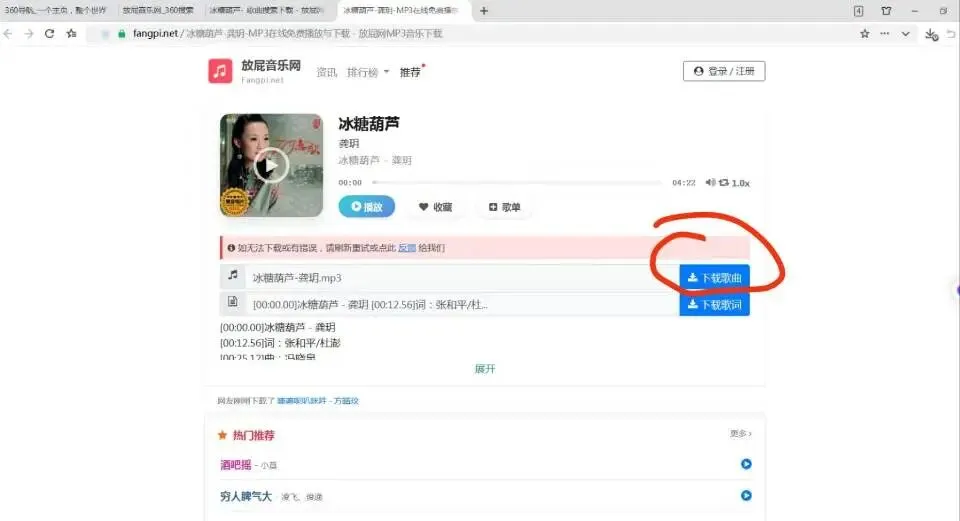Screen dimensions: 960x521
Task: Click the music note icon beside mp3 filename
Action: (233, 275)
